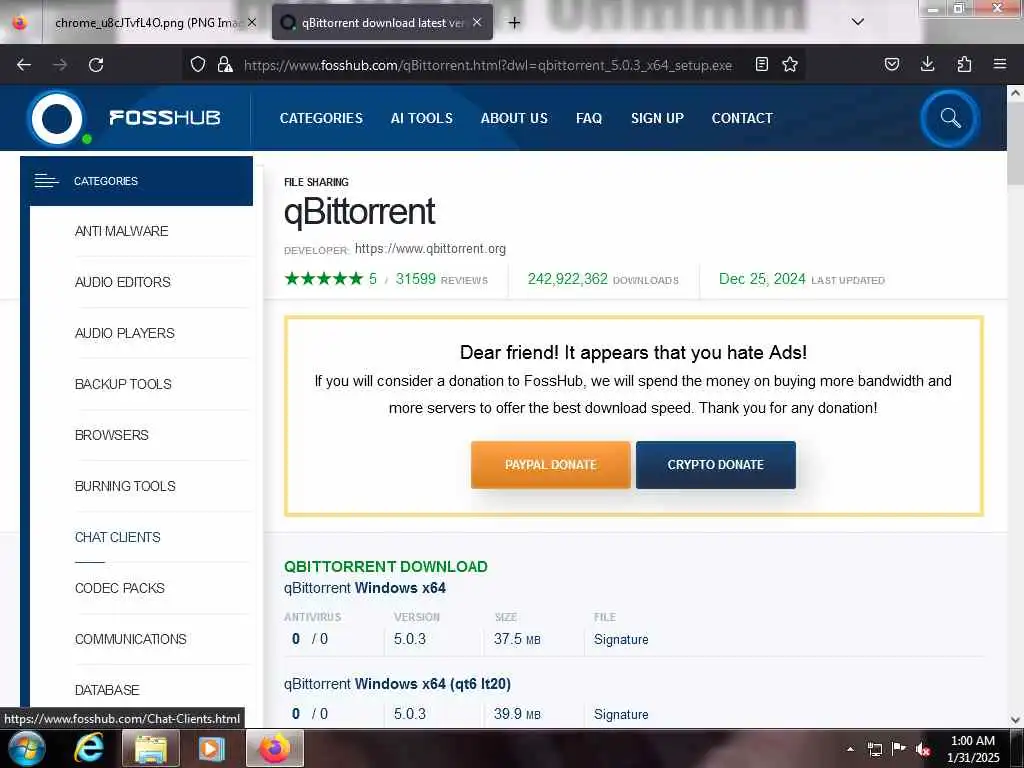Open COMMUNICATIONS category
The height and width of the screenshot is (768, 1024).
[x=131, y=639]
